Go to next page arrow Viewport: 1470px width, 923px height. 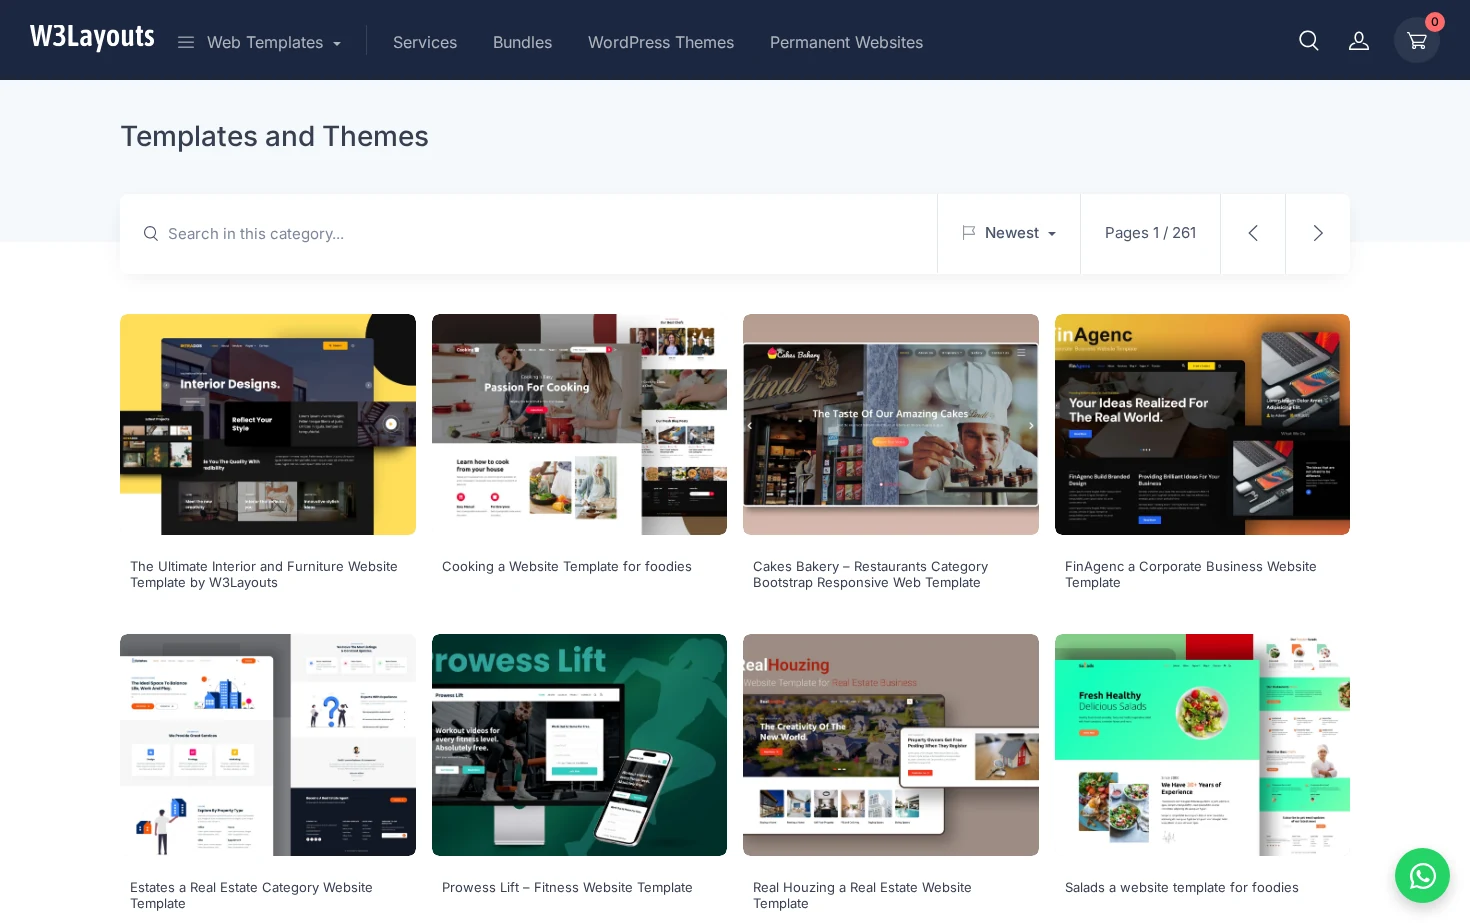[1318, 233]
